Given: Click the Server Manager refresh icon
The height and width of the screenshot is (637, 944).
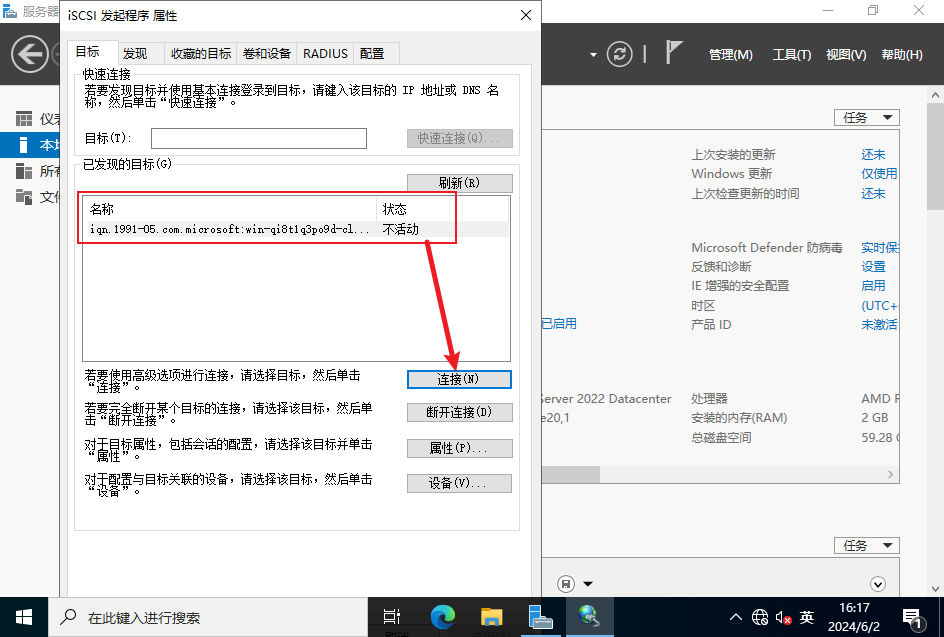Looking at the screenshot, I should (x=621, y=54).
